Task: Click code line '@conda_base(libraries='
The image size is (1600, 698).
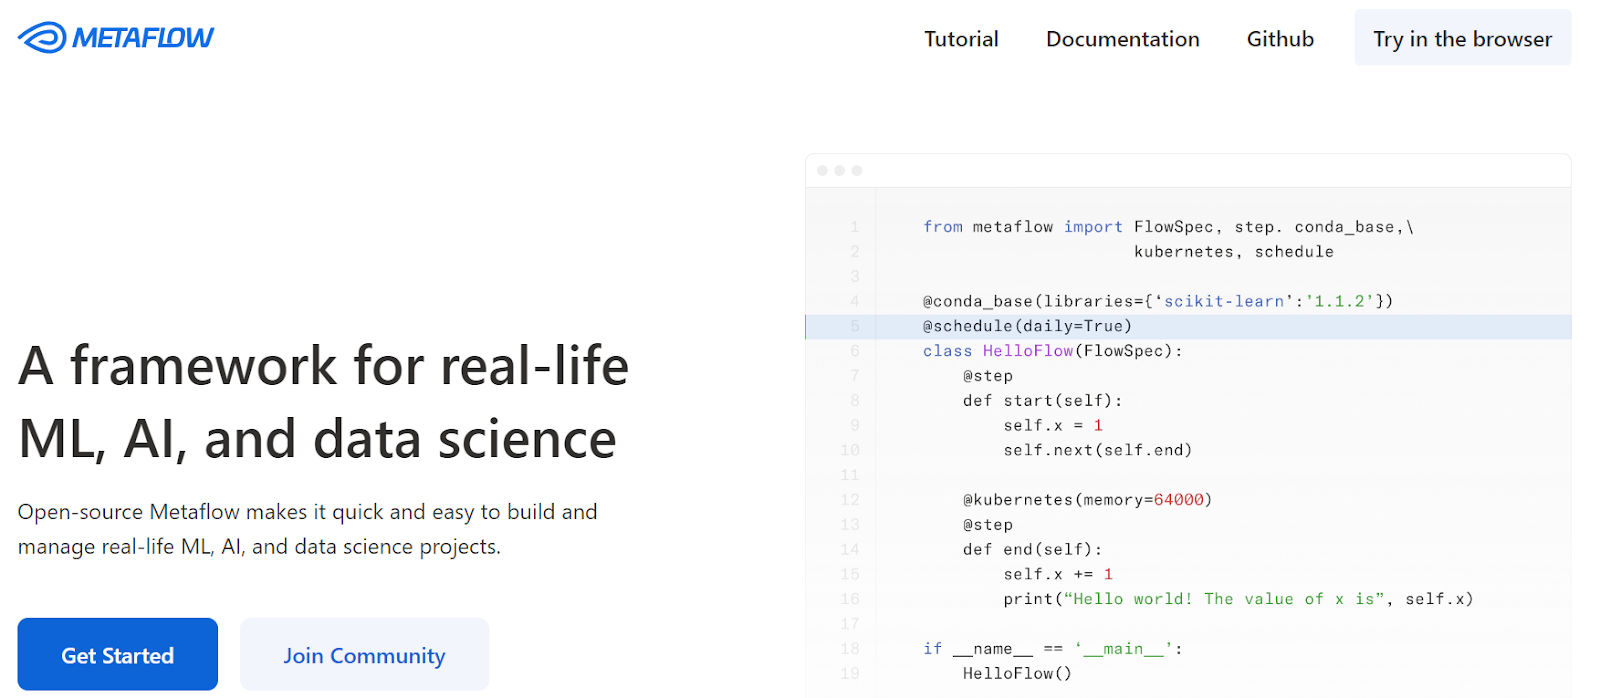Action: point(1158,301)
